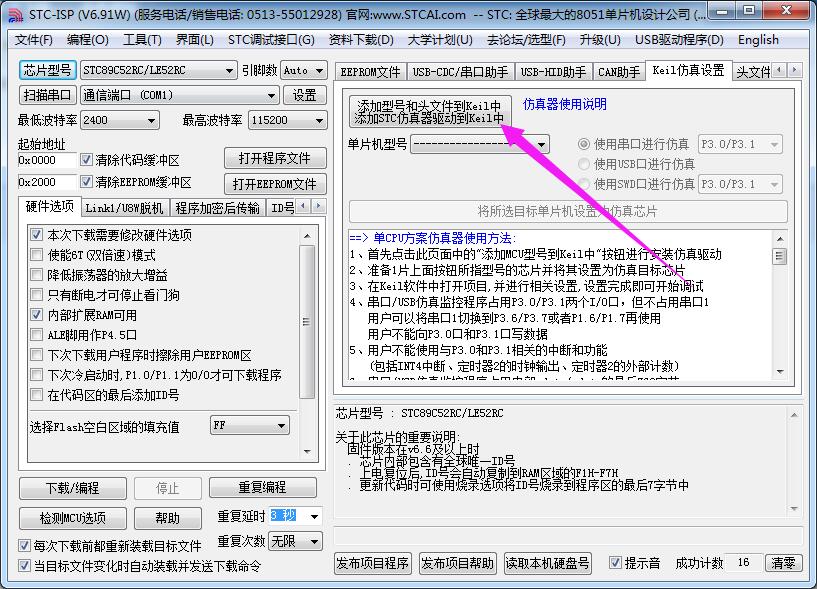Screen dimensions: 817x589
Task: Click 添加型号和头文件到Keil中 button
Action: click(429, 112)
